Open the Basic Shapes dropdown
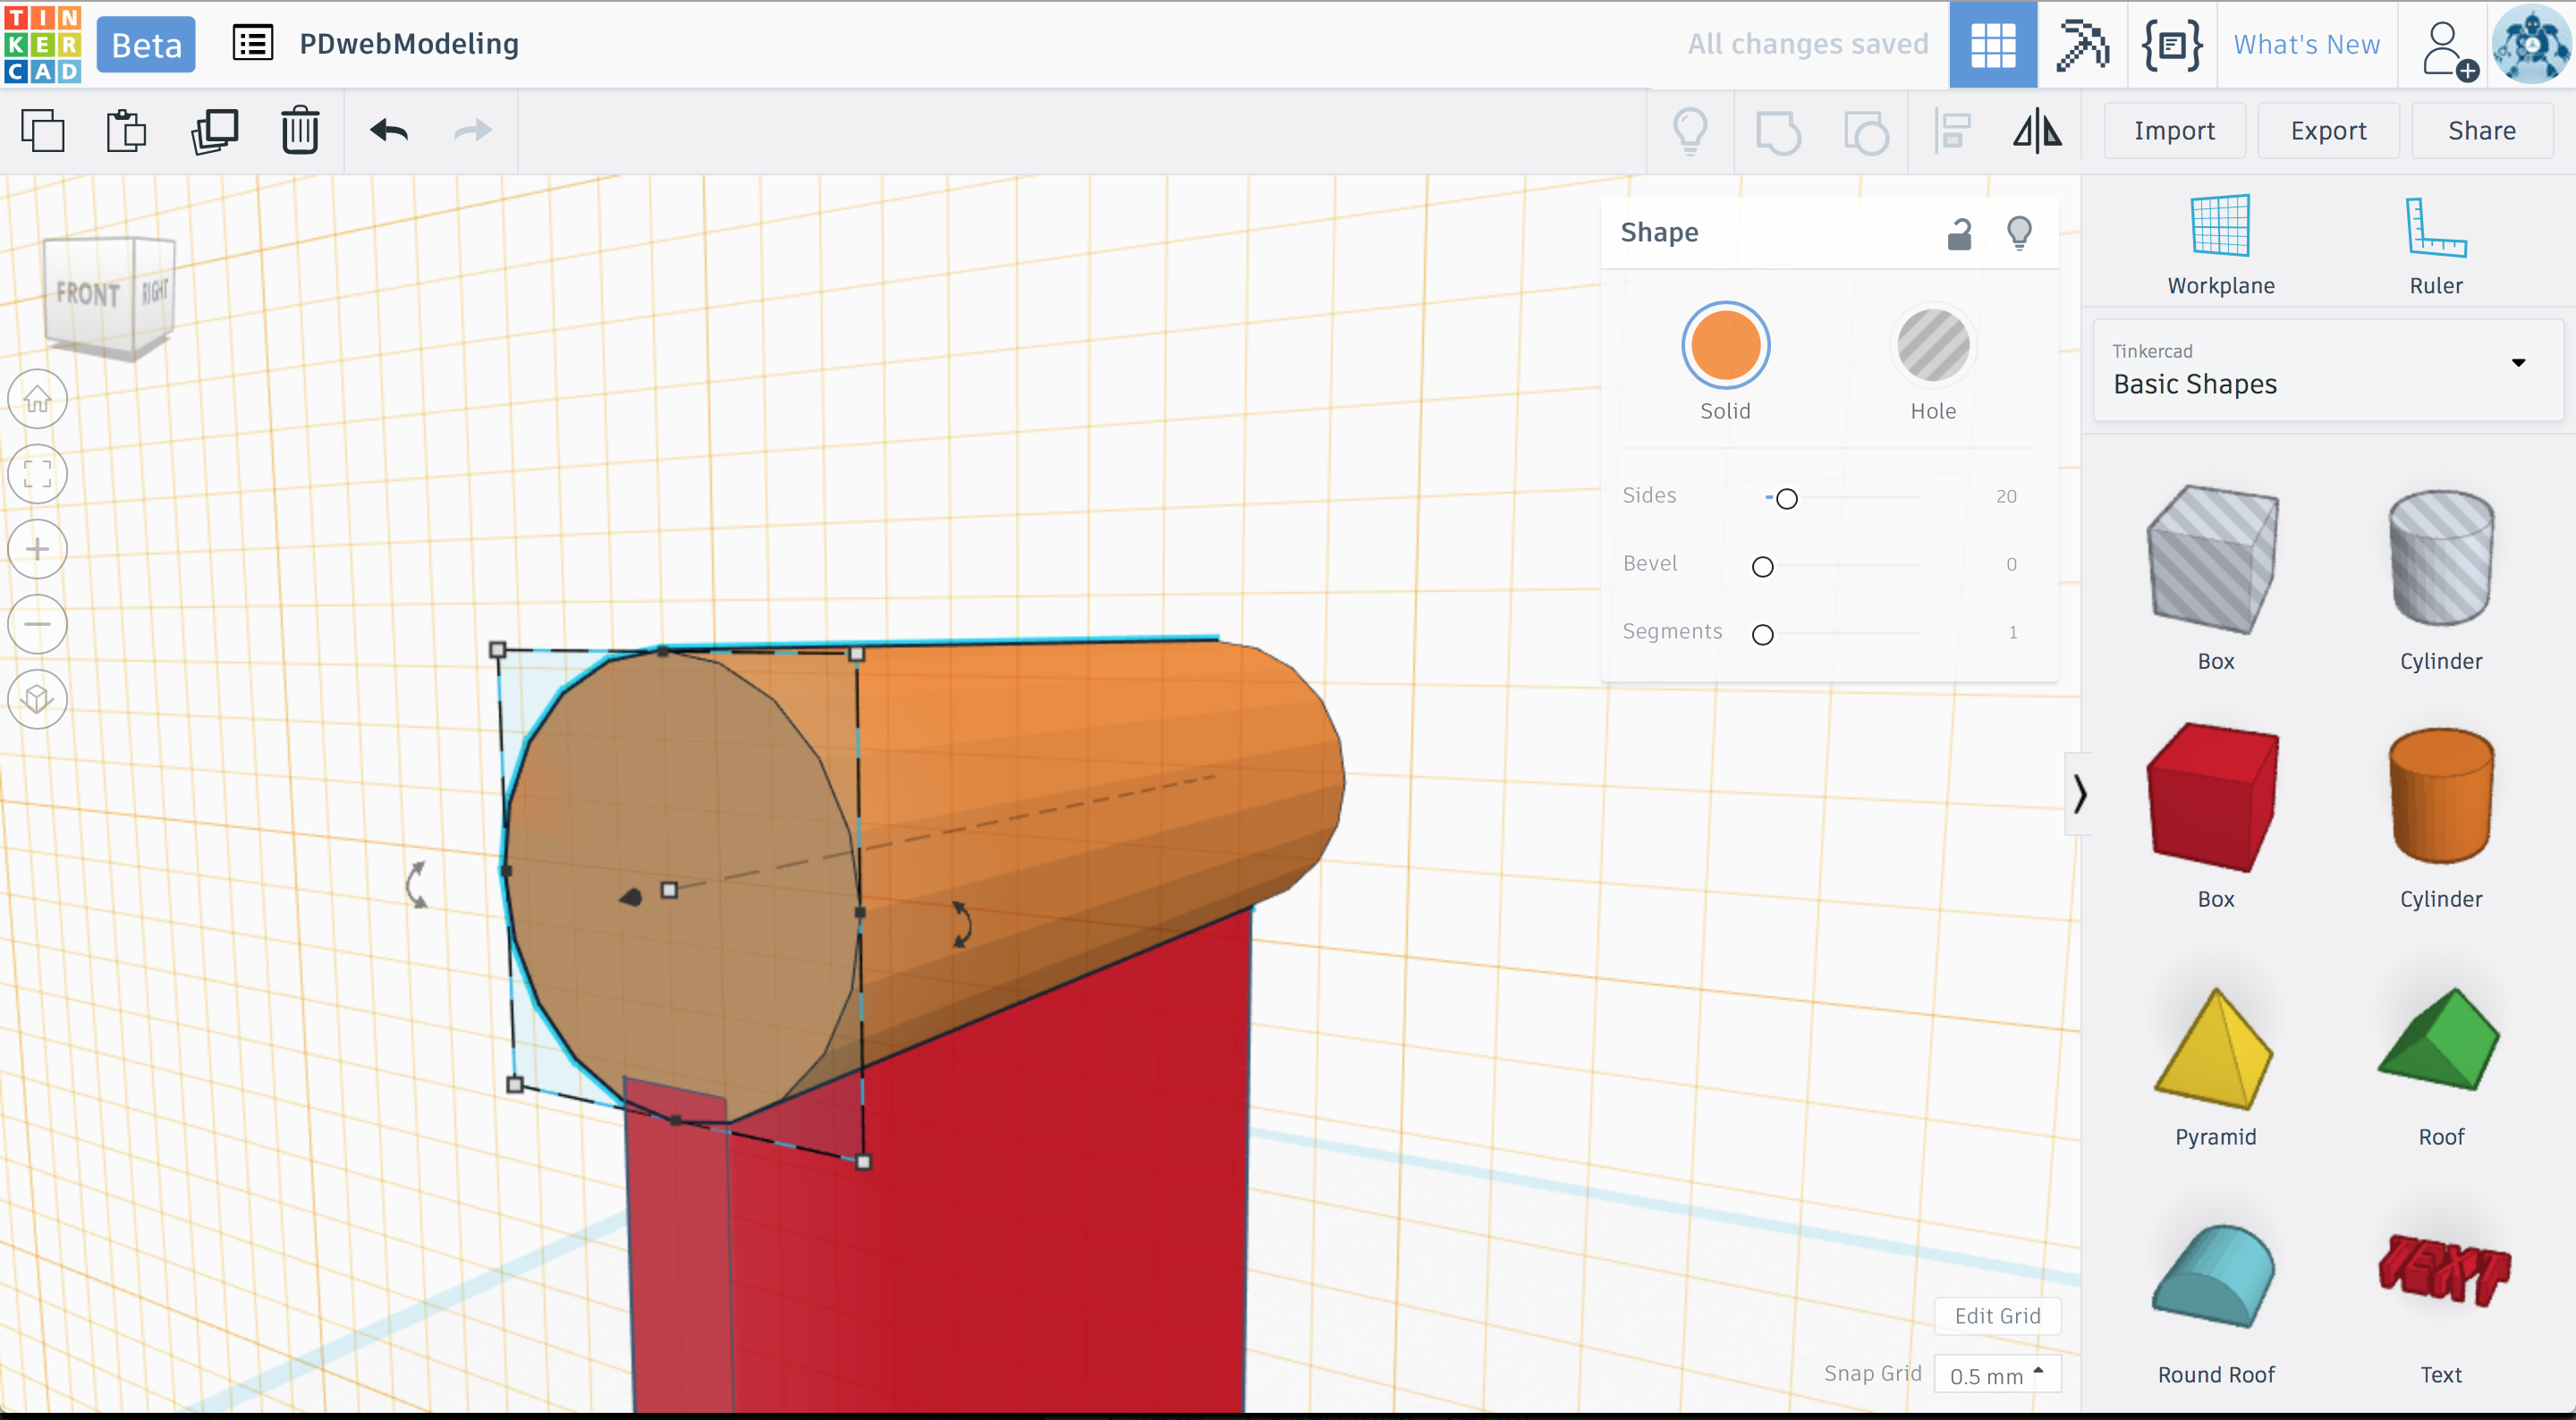2576x1420 pixels. [x=2328, y=370]
